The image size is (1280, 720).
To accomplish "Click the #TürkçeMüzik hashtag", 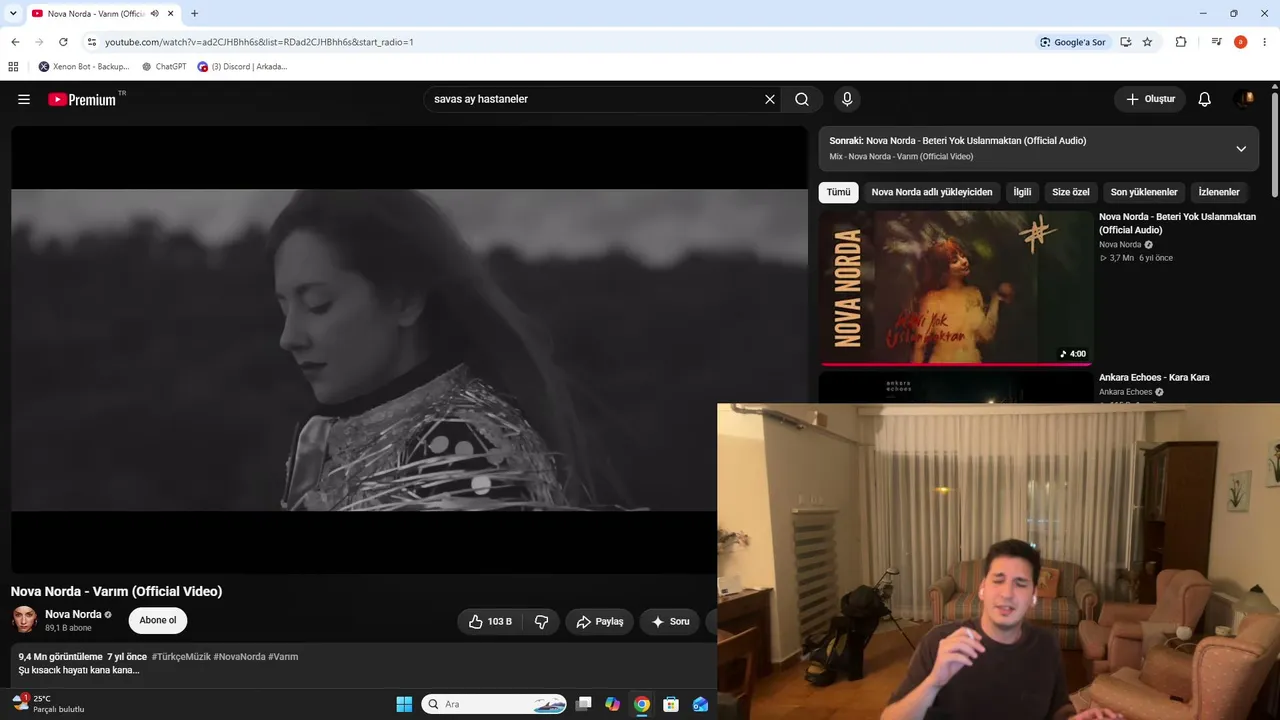I will click(181, 657).
